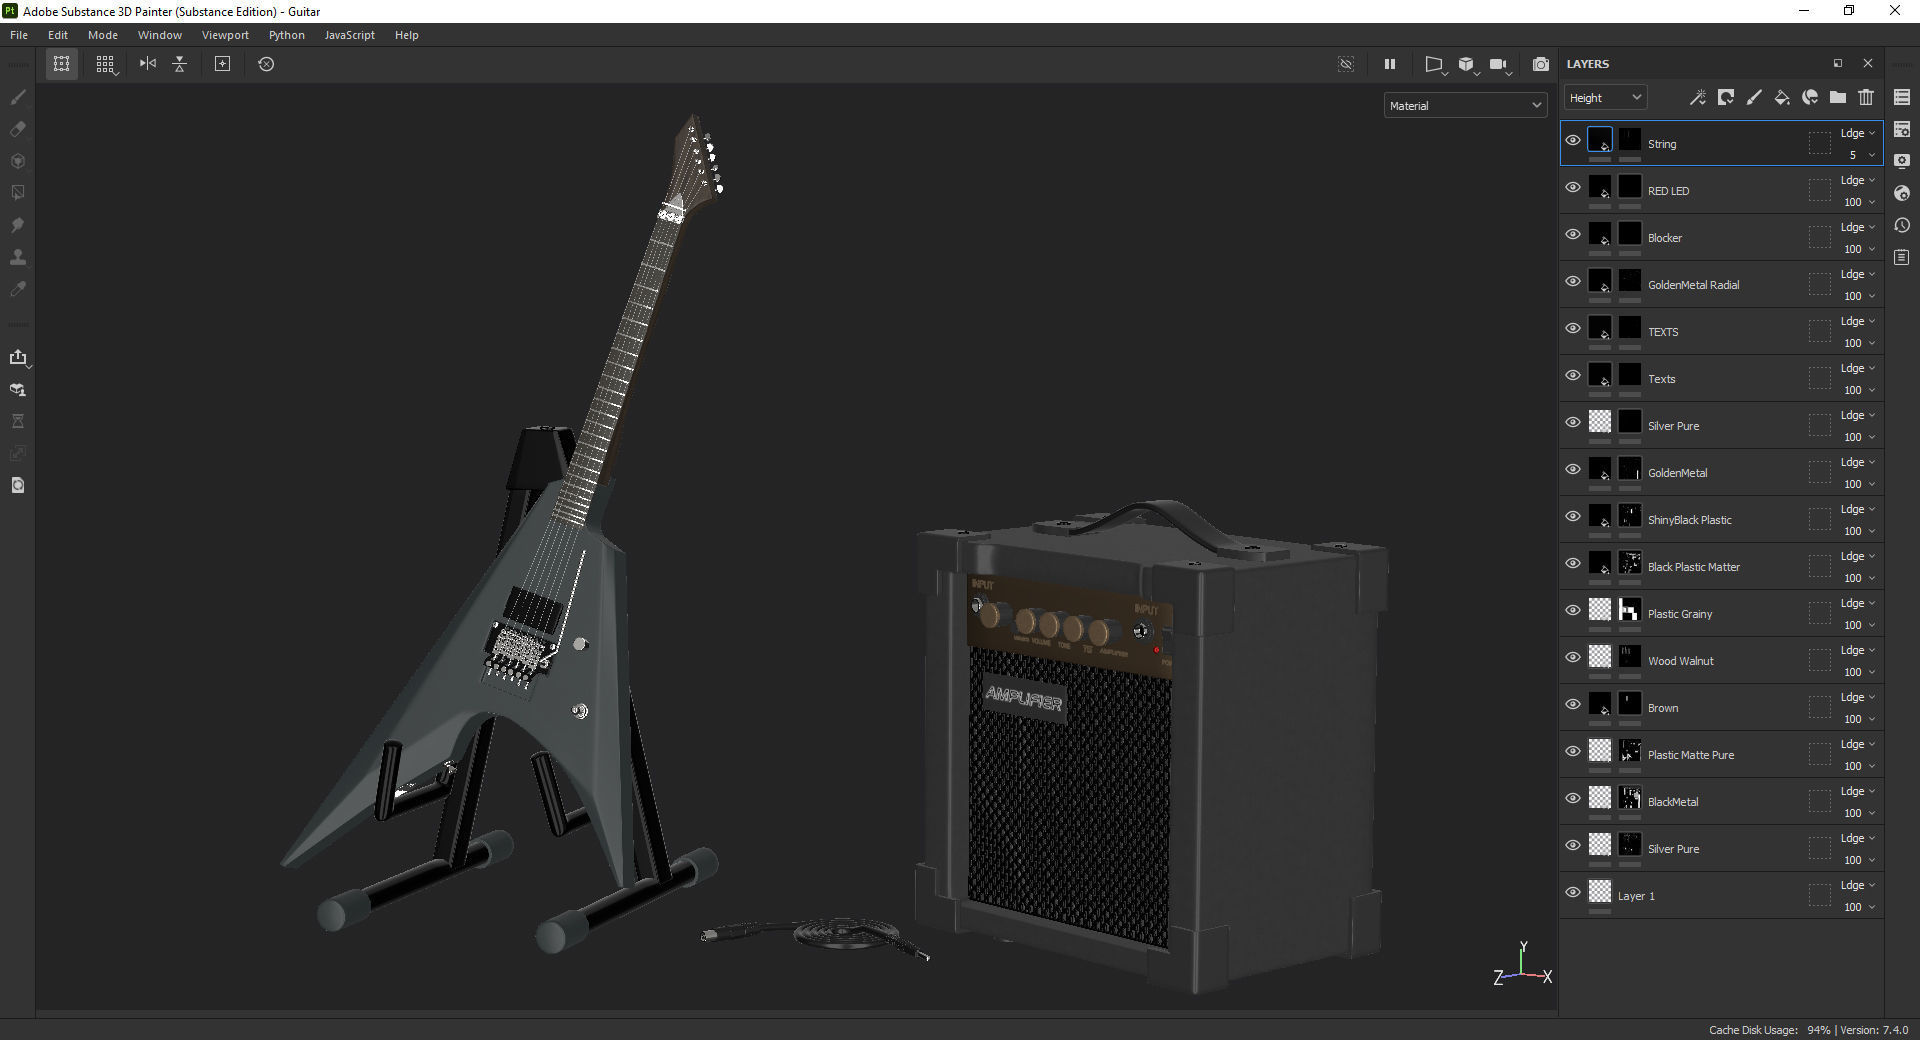Add a smart material layer
The image size is (1920, 1040).
click(x=1810, y=97)
